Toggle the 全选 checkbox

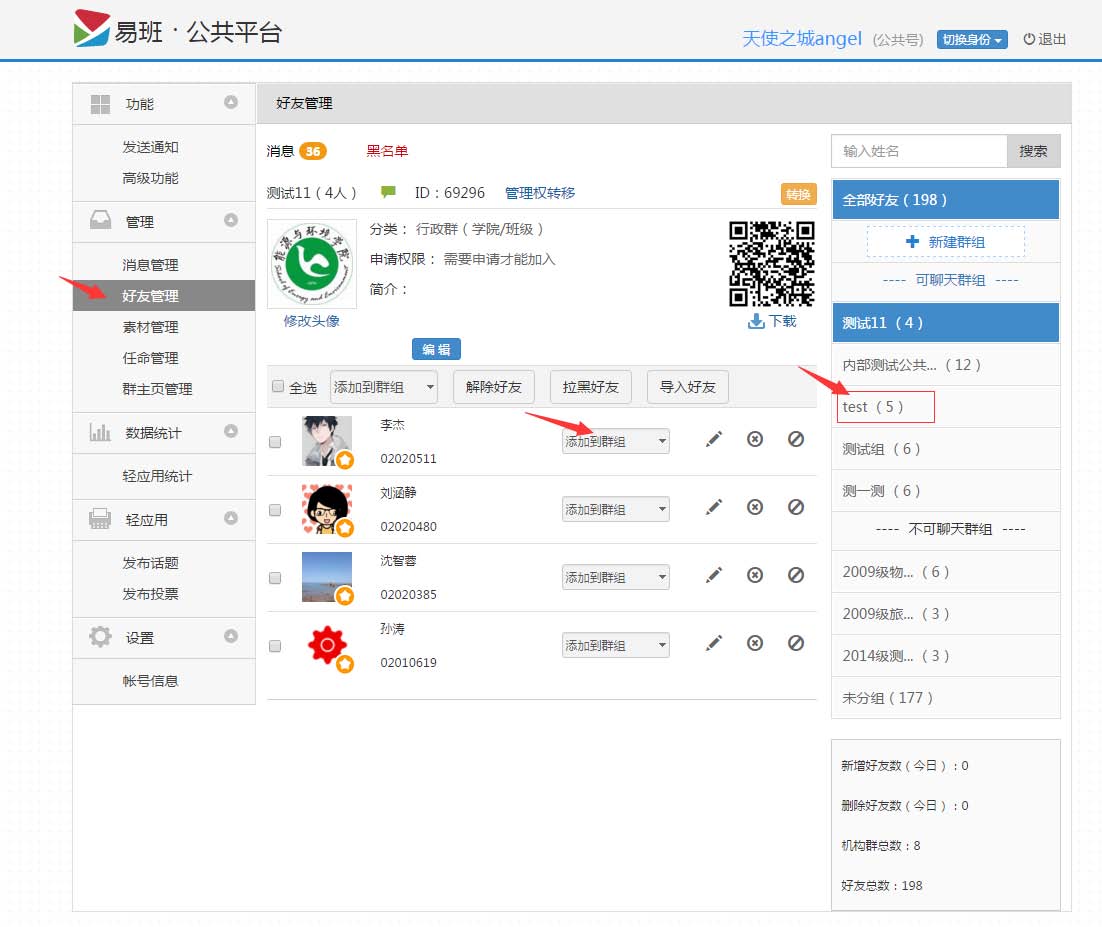click(x=278, y=386)
